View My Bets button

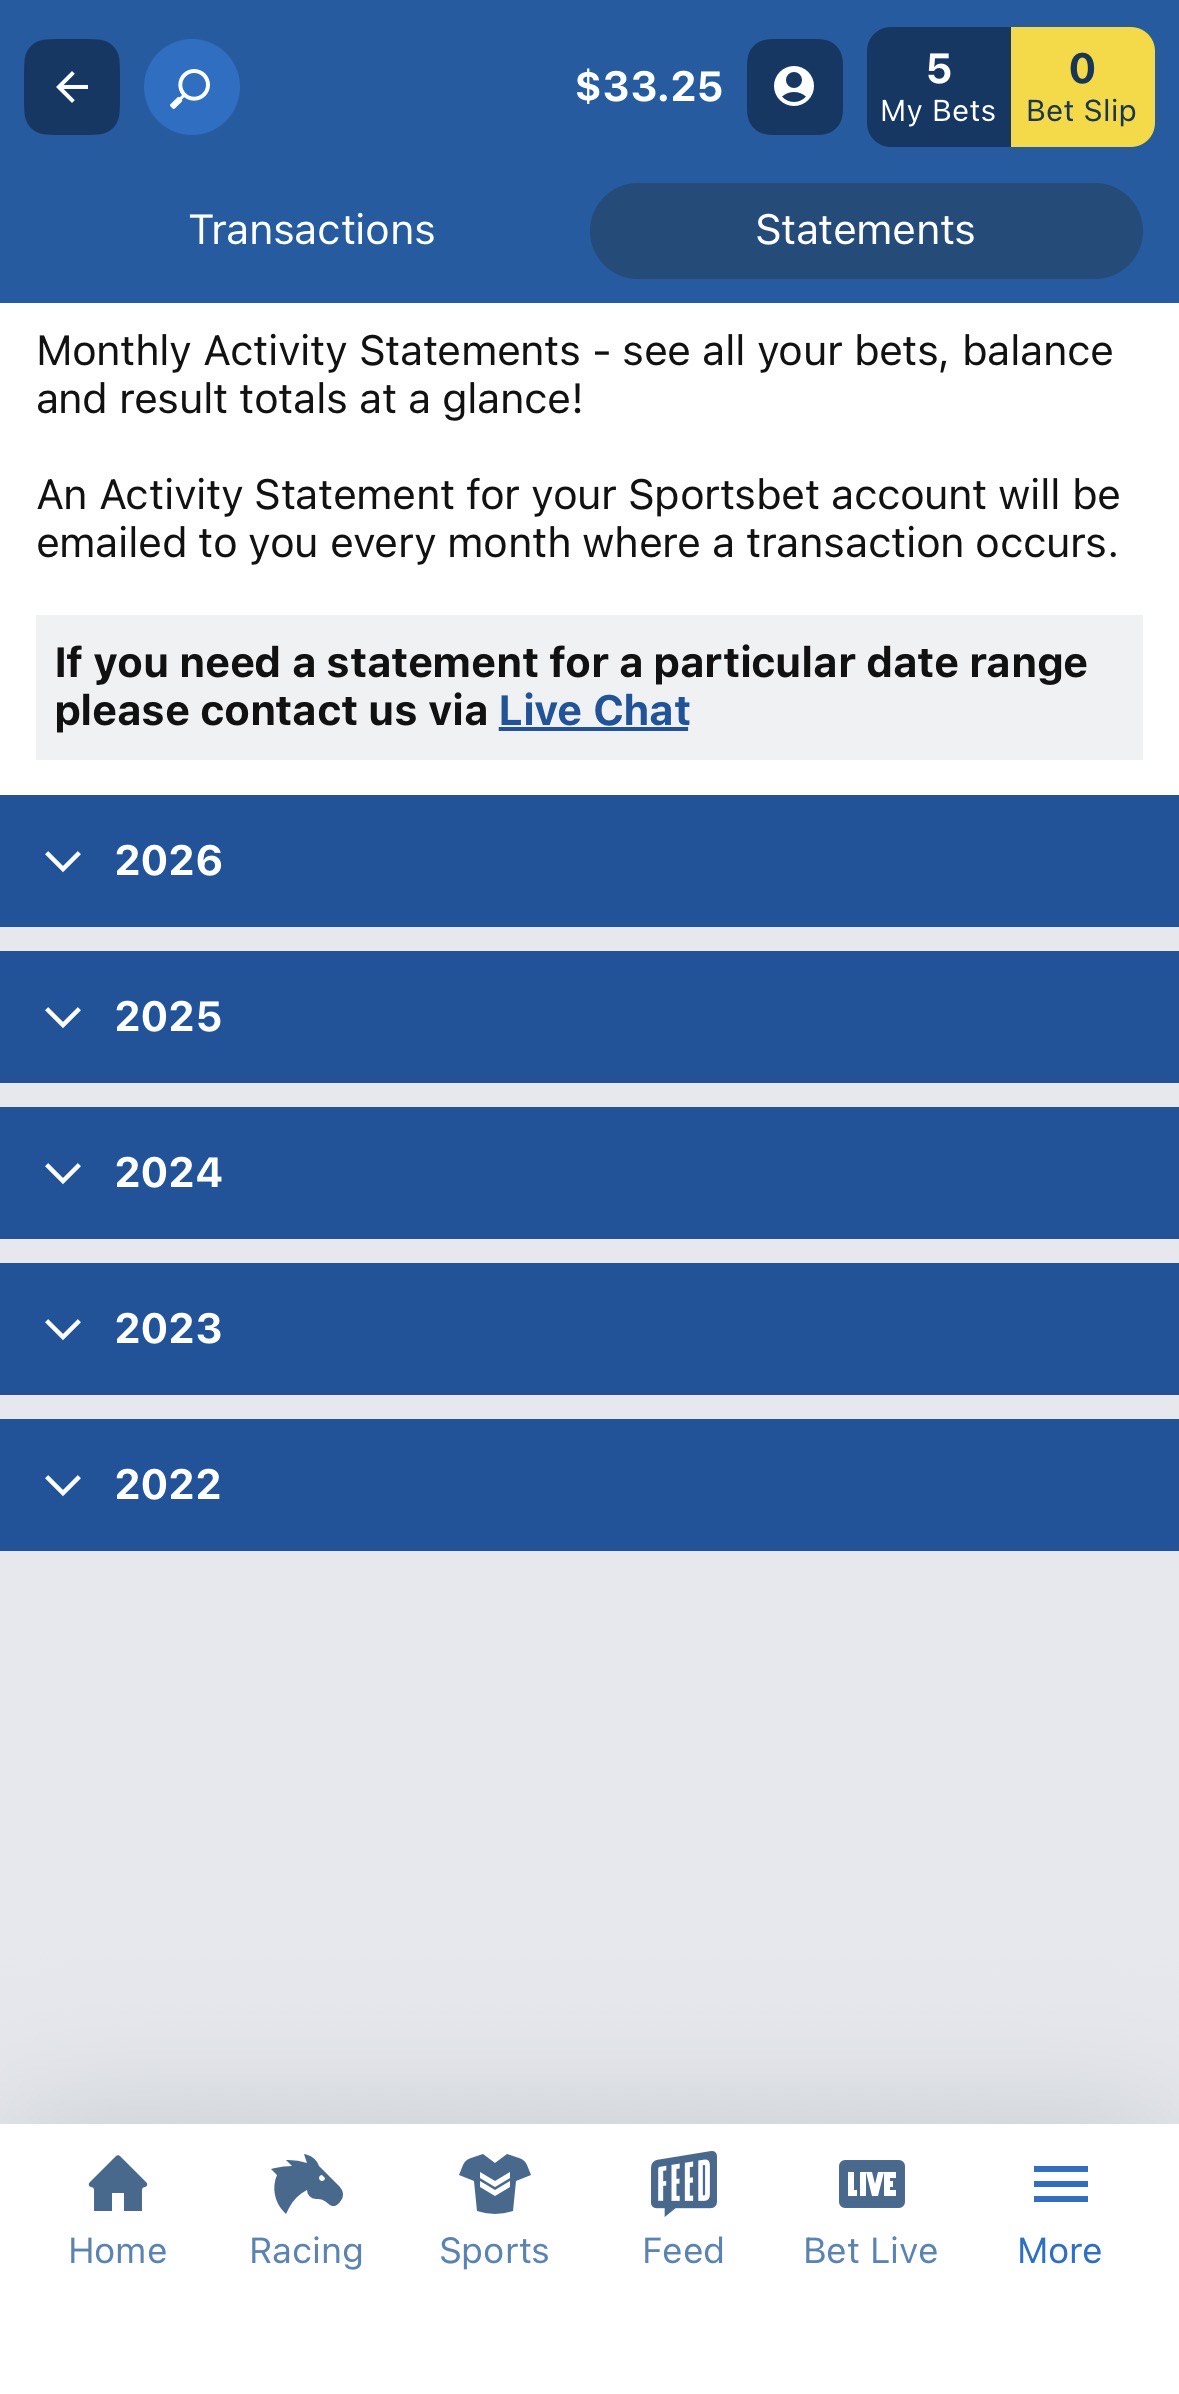point(938,87)
